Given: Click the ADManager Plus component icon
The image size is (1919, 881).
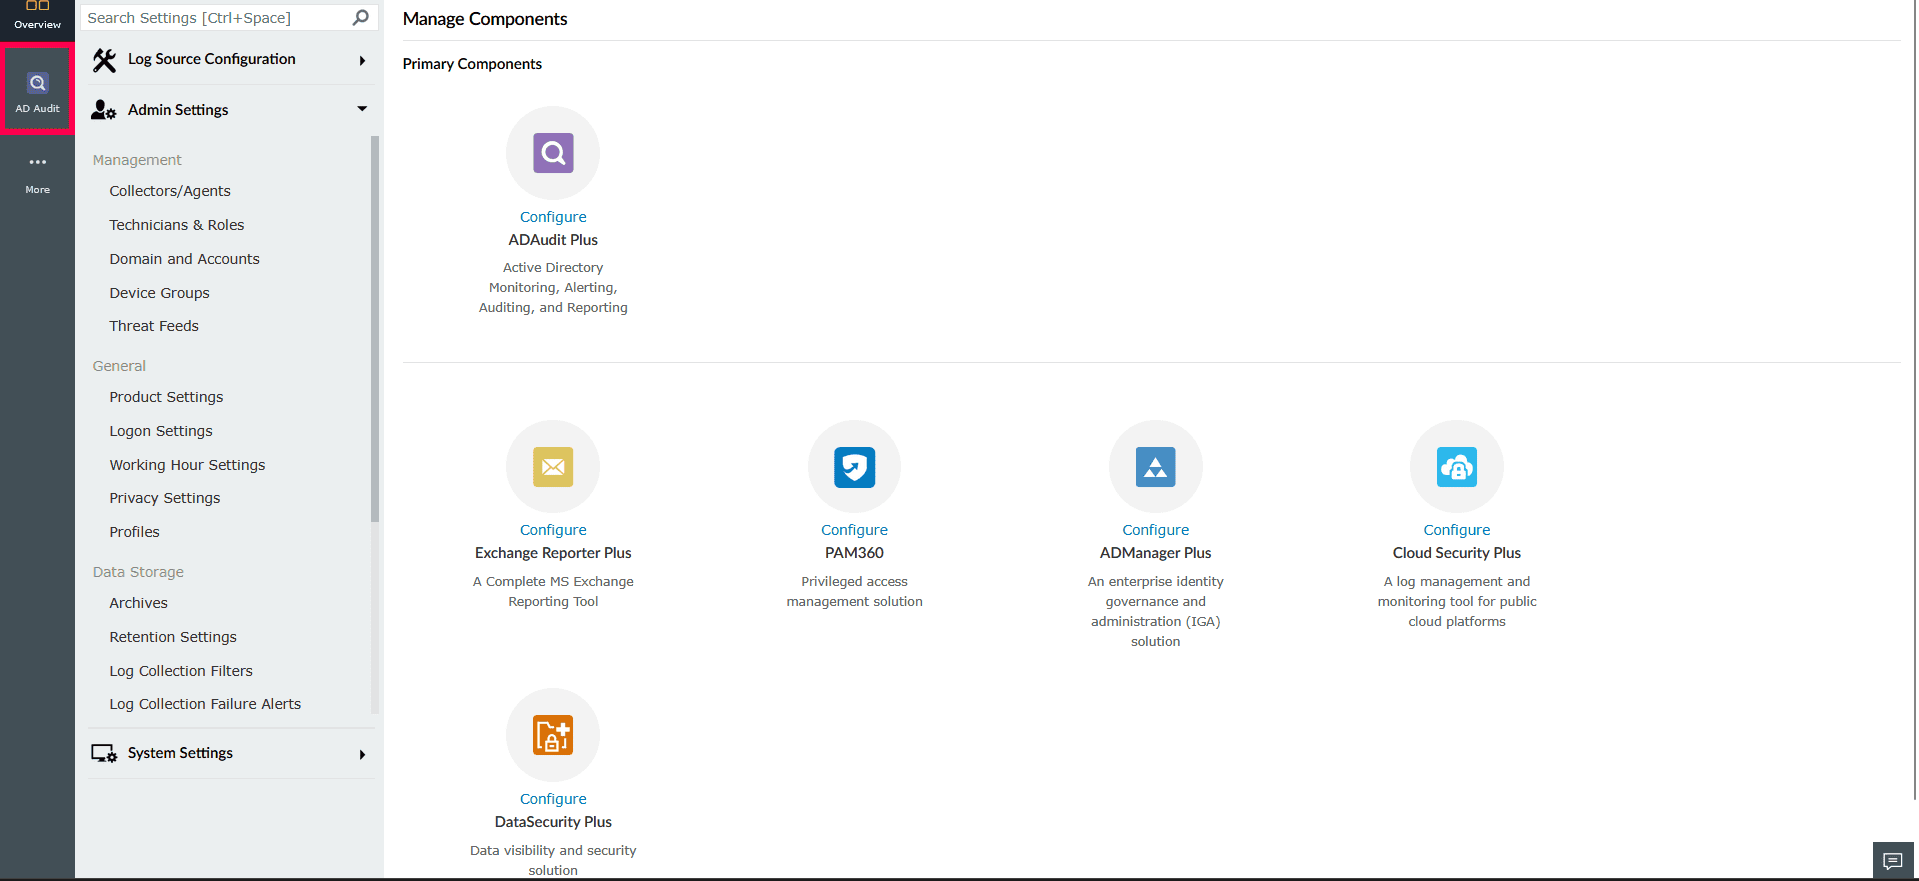Looking at the screenshot, I should [1156, 467].
